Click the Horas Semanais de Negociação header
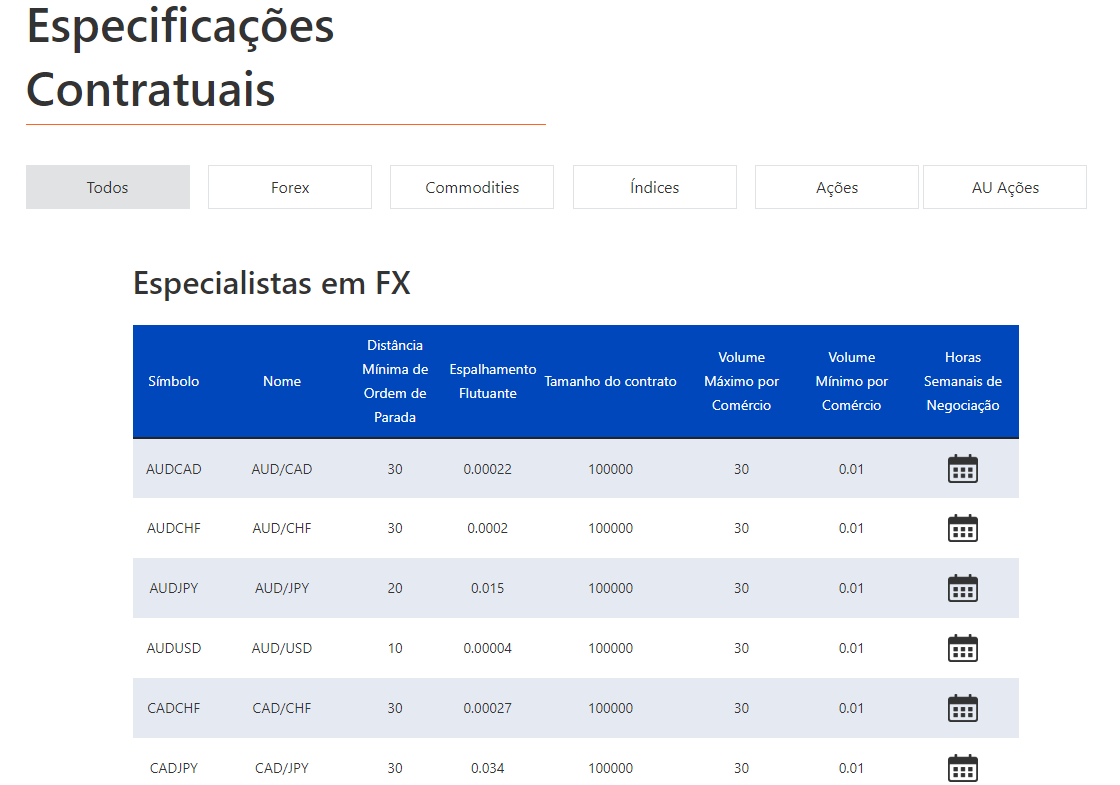 [x=962, y=381]
